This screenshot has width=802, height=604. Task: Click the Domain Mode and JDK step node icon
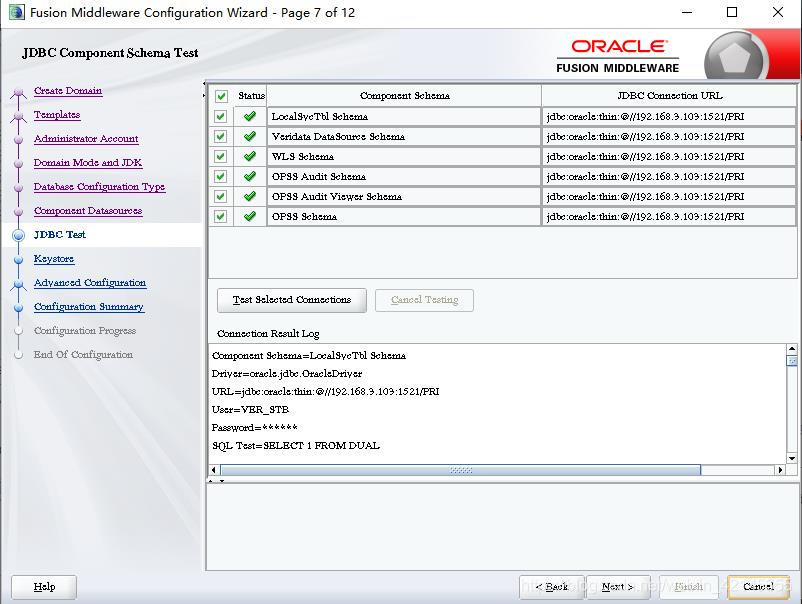(x=18, y=164)
